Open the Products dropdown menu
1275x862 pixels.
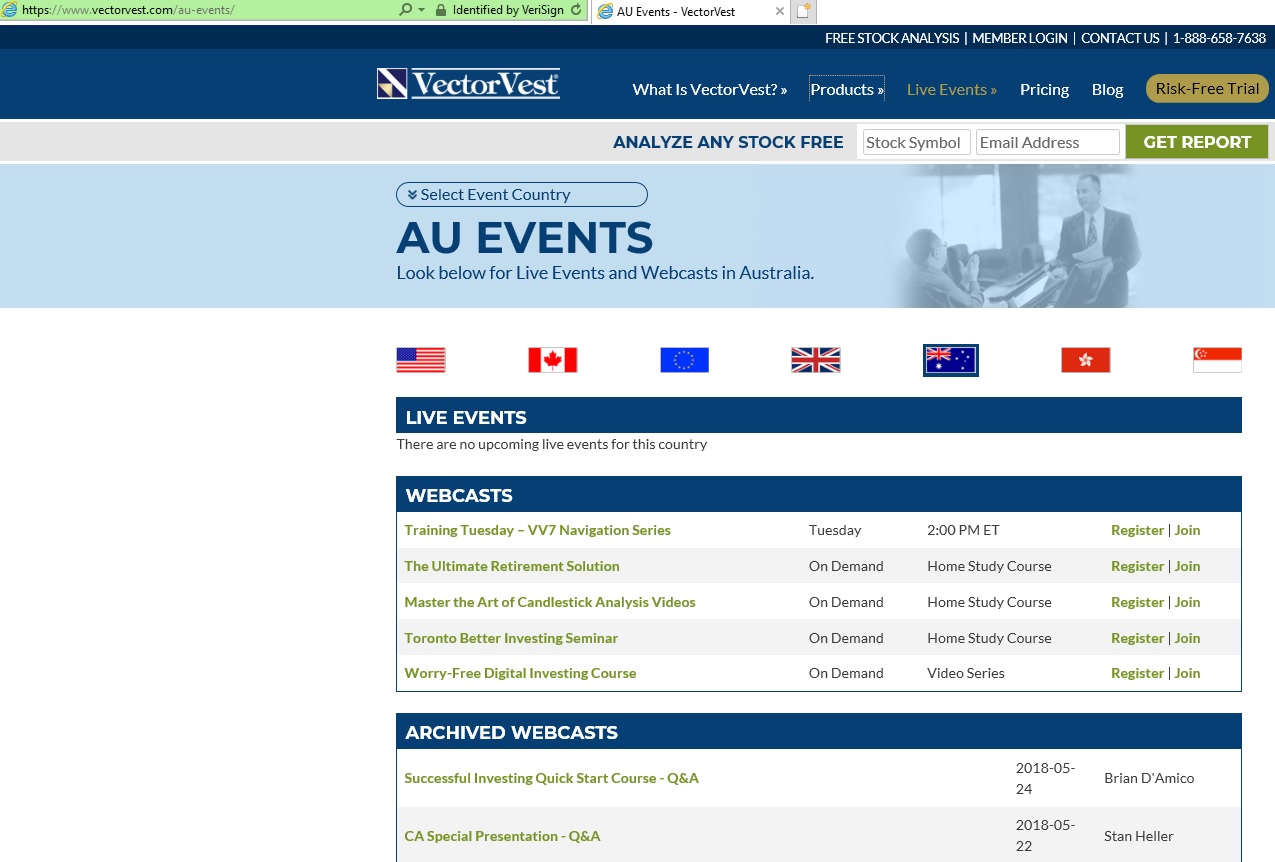pos(846,89)
